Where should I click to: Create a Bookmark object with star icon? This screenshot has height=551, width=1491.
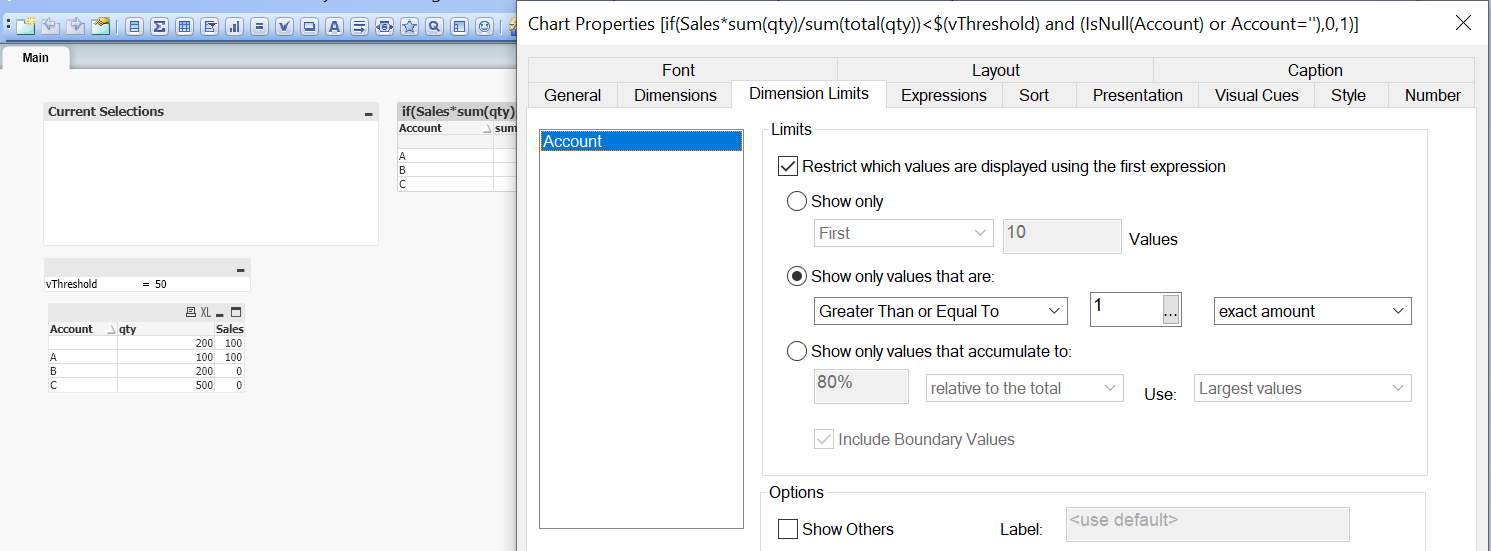coord(410,27)
